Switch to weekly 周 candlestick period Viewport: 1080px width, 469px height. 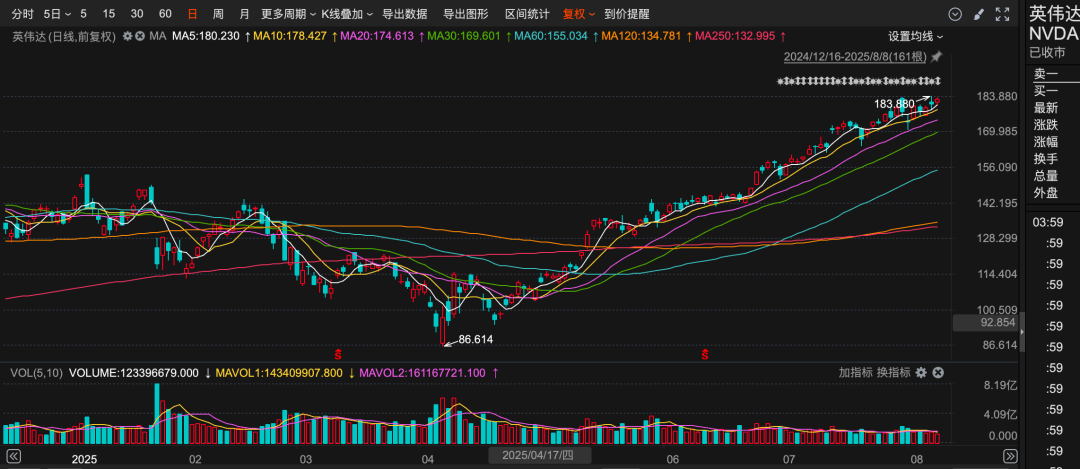pos(218,14)
